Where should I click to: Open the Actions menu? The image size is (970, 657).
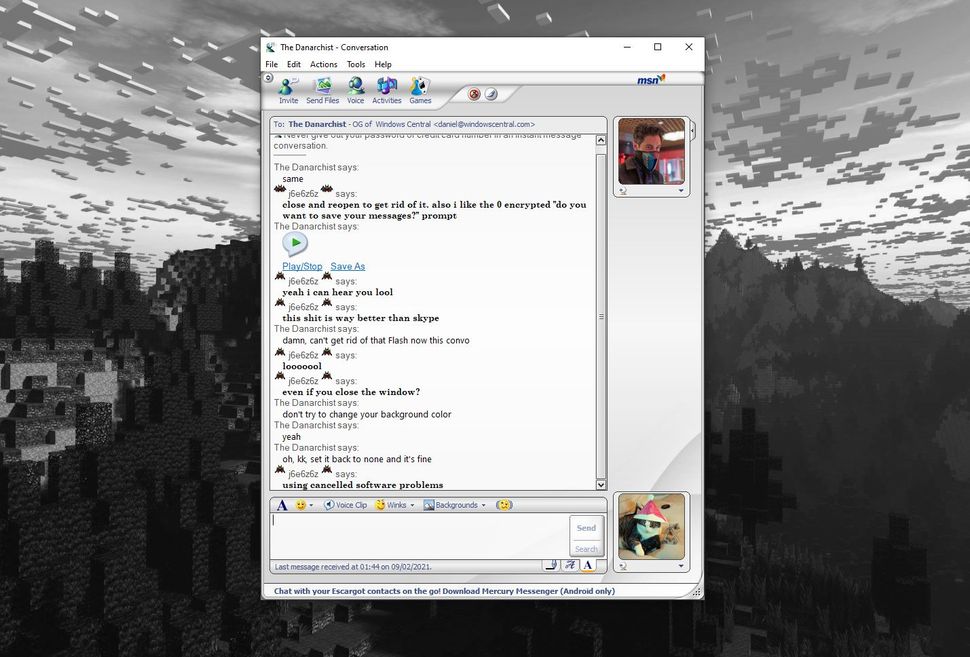click(x=323, y=64)
